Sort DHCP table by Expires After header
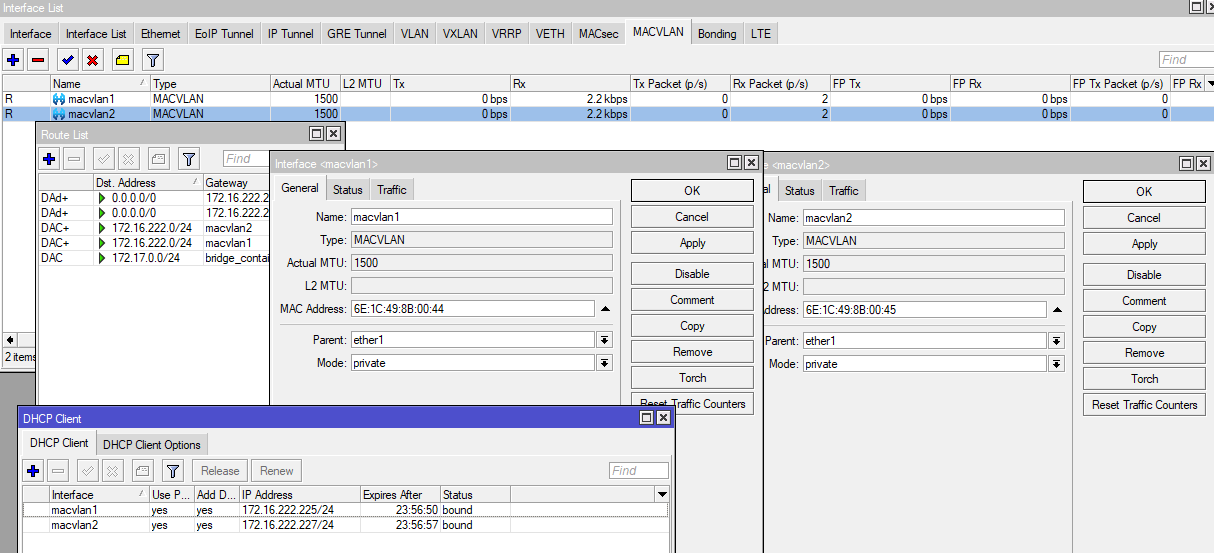 401,495
